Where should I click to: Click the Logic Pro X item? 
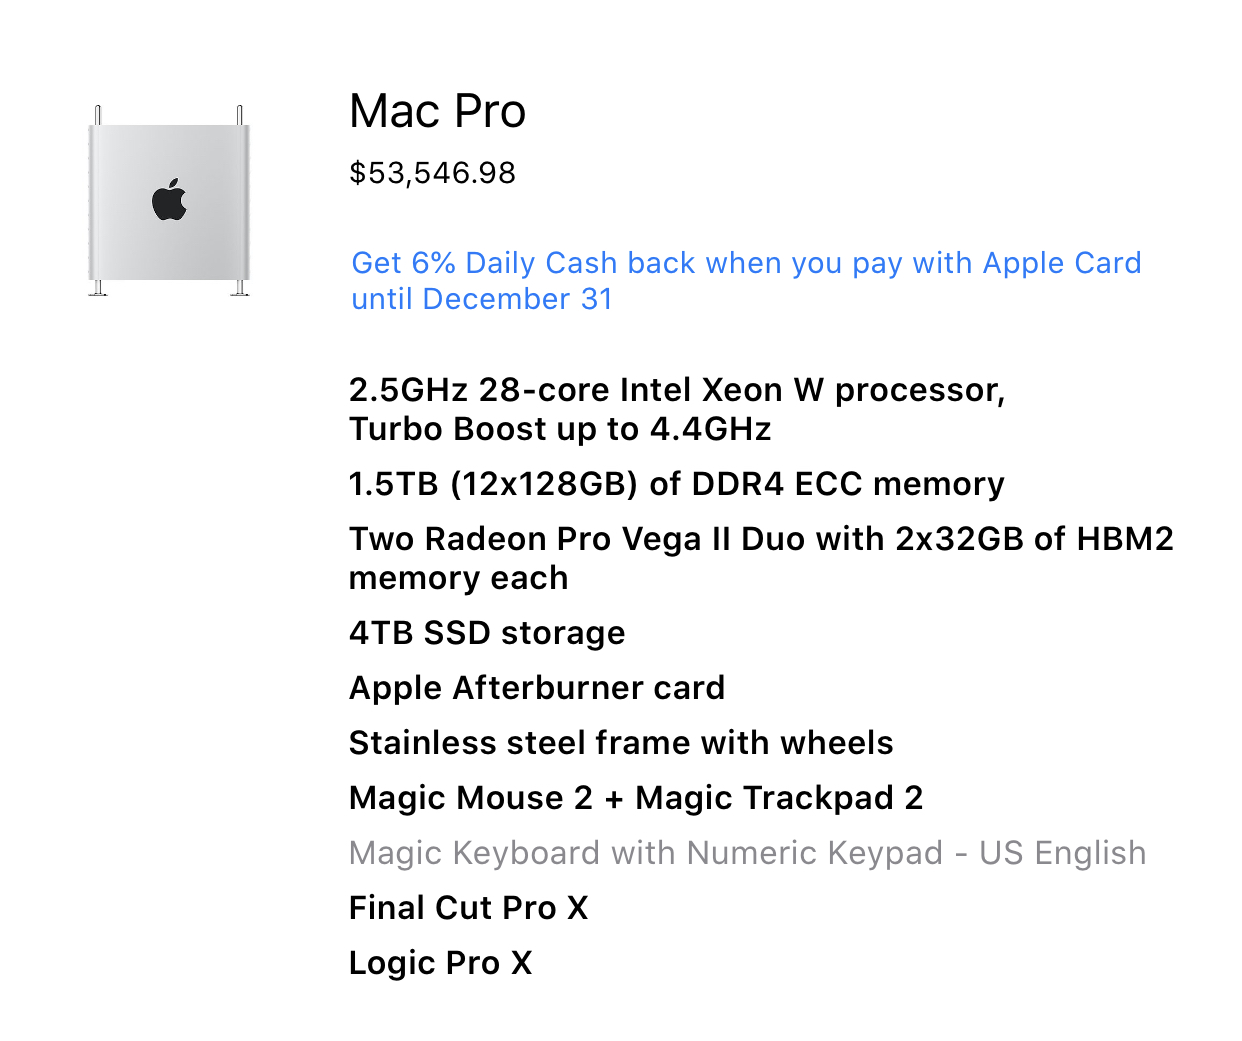click(x=441, y=963)
